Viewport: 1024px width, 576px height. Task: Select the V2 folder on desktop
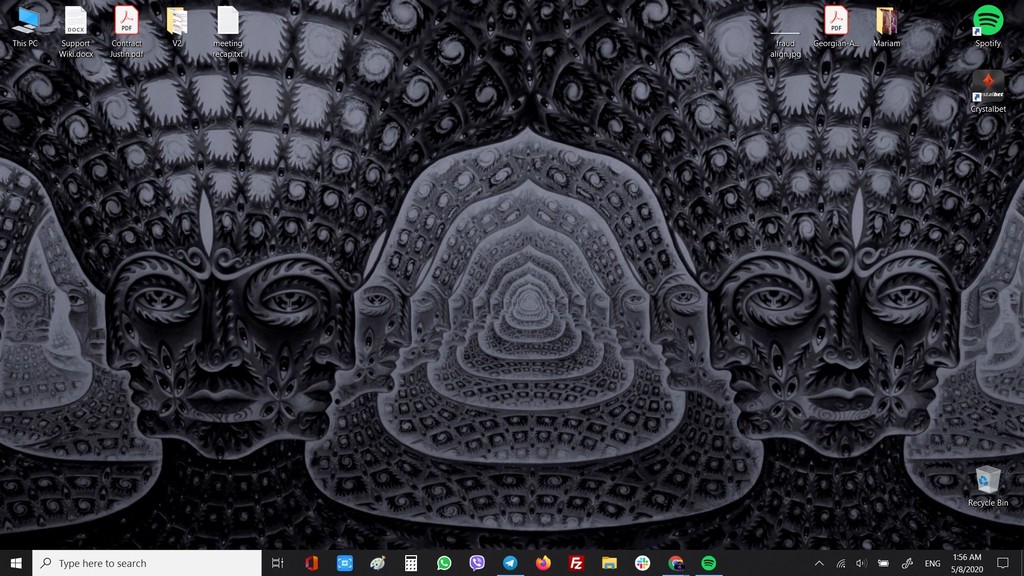click(x=177, y=27)
